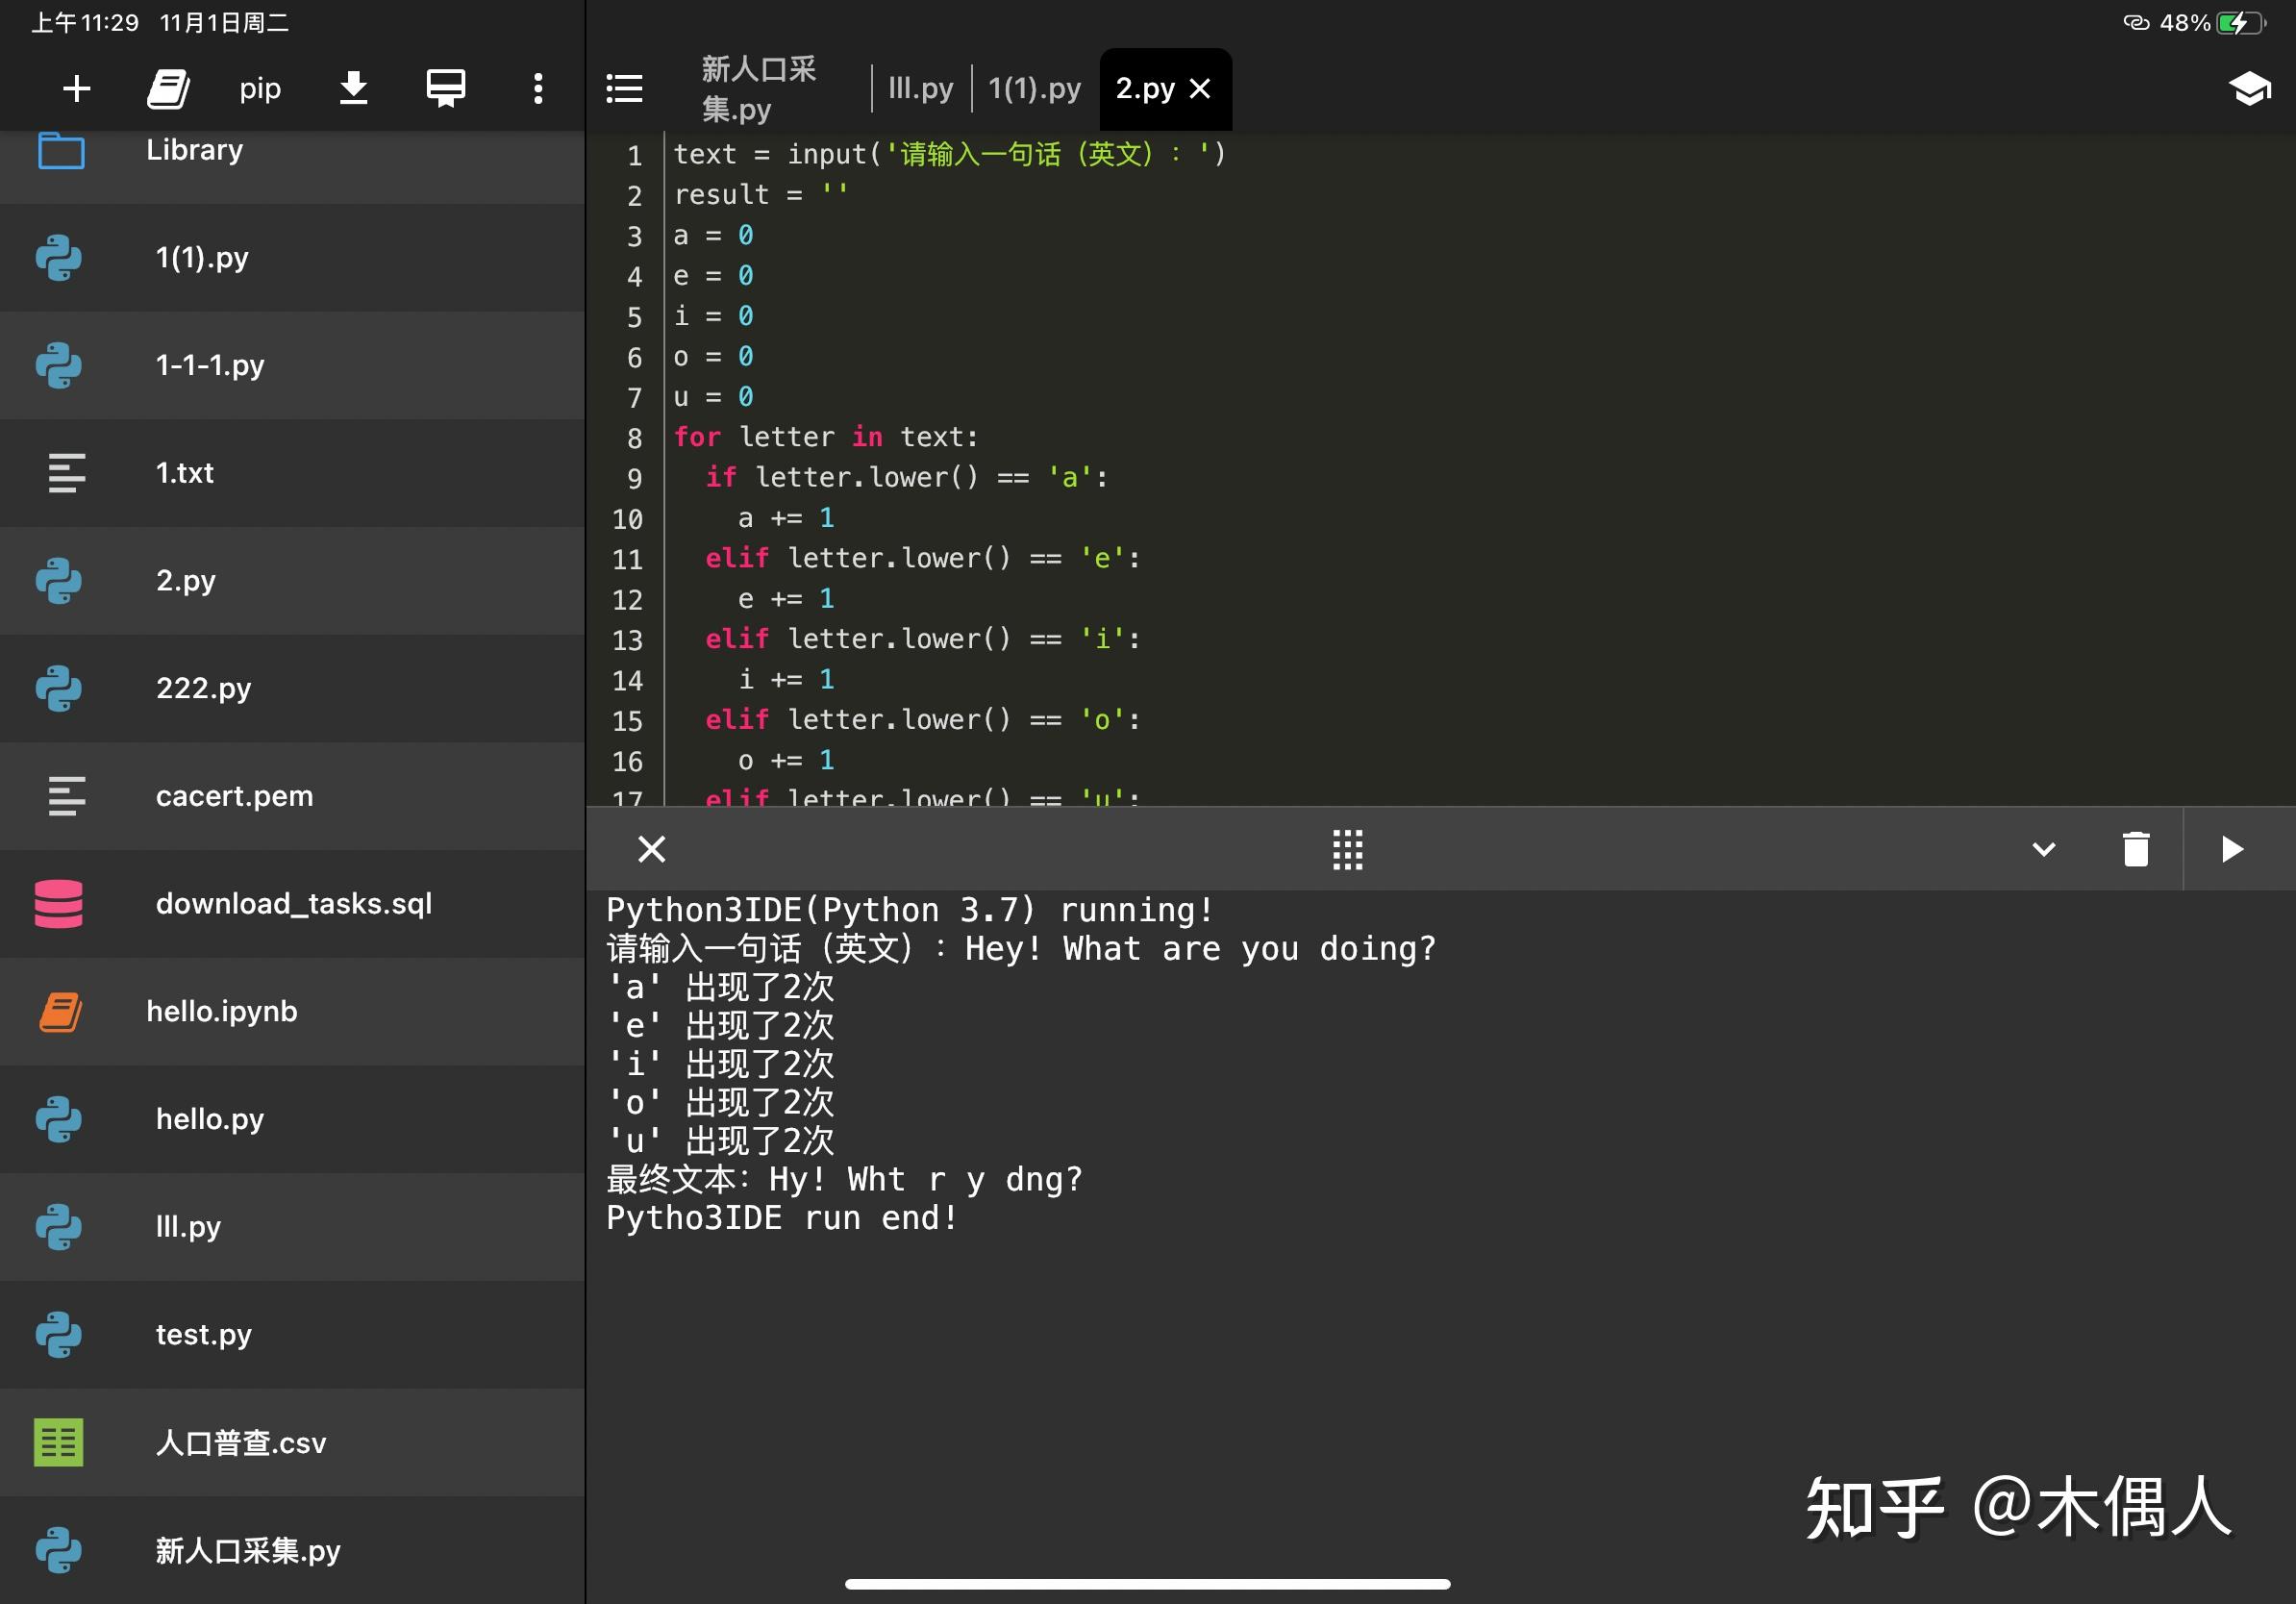This screenshot has height=1604, width=2296.
Task: Click console line "'a' 出现了2次"
Action: (720, 988)
